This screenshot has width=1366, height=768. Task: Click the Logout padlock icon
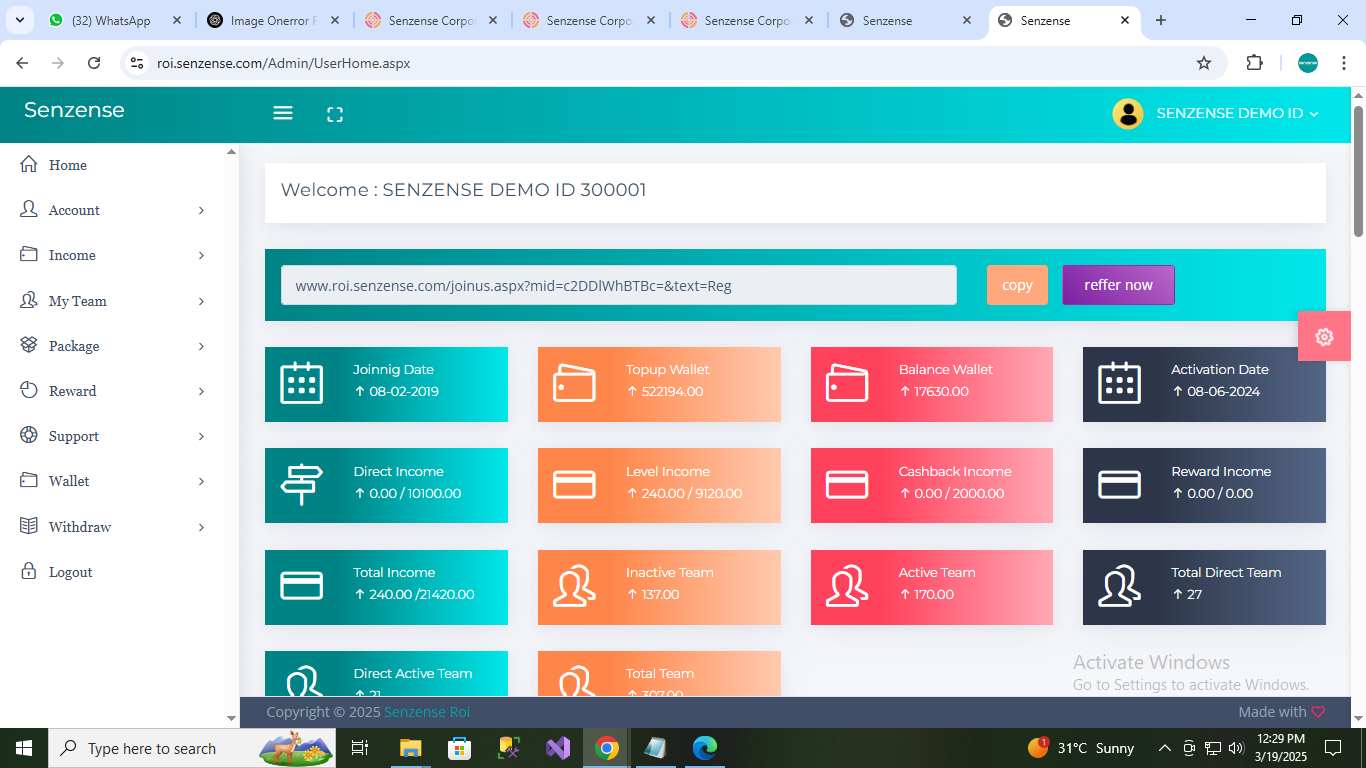click(29, 571)
